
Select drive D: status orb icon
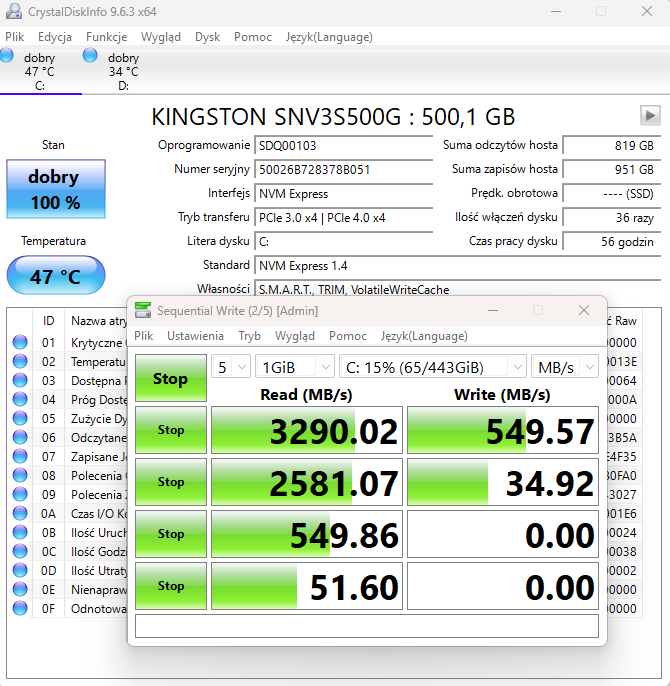91,56
